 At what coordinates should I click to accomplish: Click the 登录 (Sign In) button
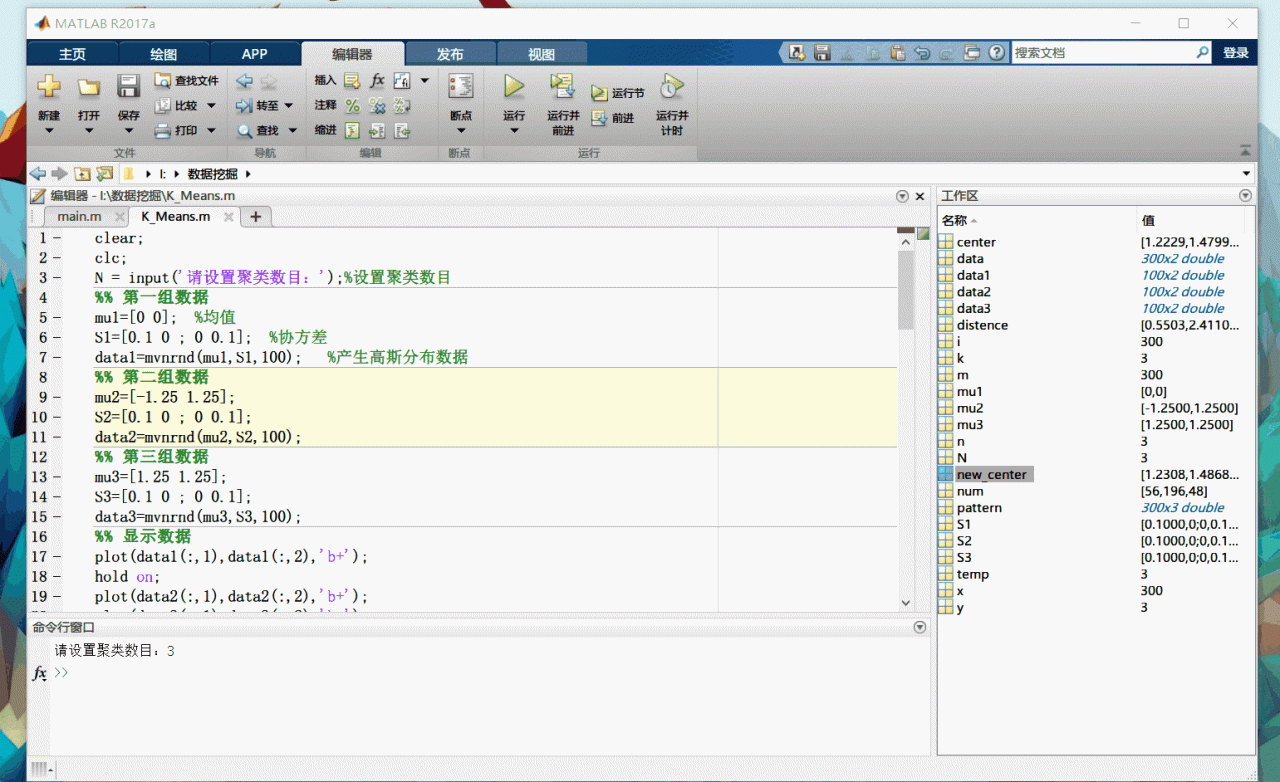tap(1236, 53)
